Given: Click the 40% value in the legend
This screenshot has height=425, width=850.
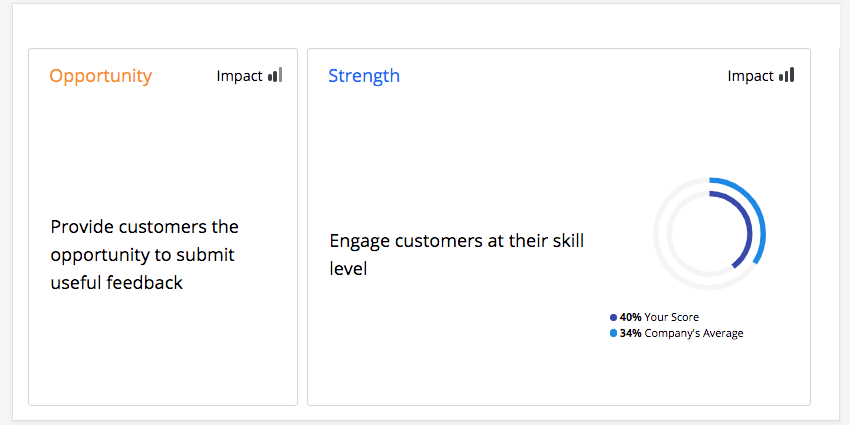Looking at the screenshot, I should click(x=630, y=318).
